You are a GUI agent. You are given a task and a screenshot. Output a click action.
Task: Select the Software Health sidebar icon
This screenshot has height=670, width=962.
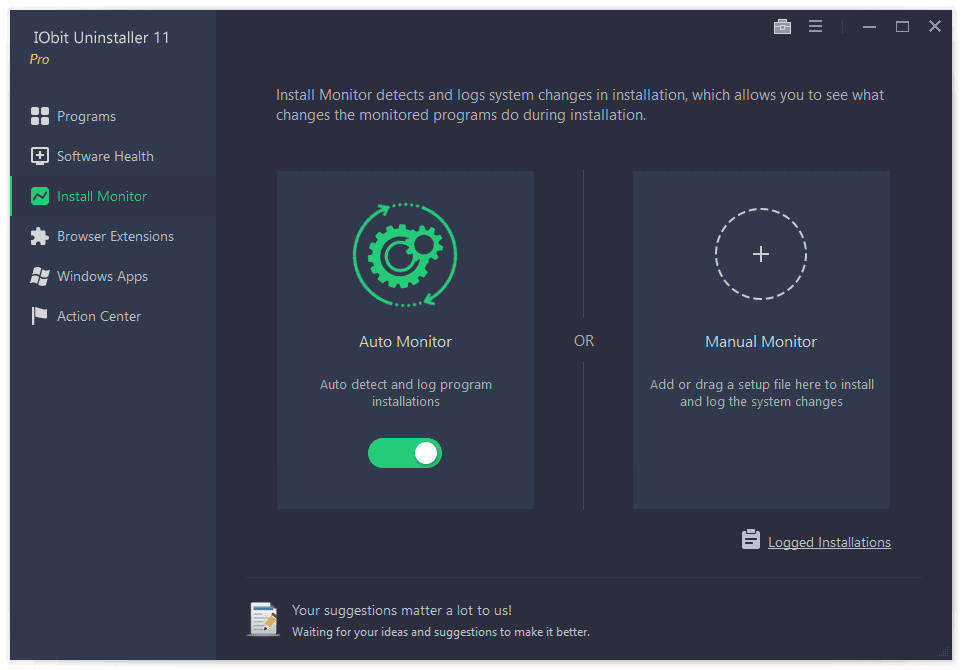[40, 156]
